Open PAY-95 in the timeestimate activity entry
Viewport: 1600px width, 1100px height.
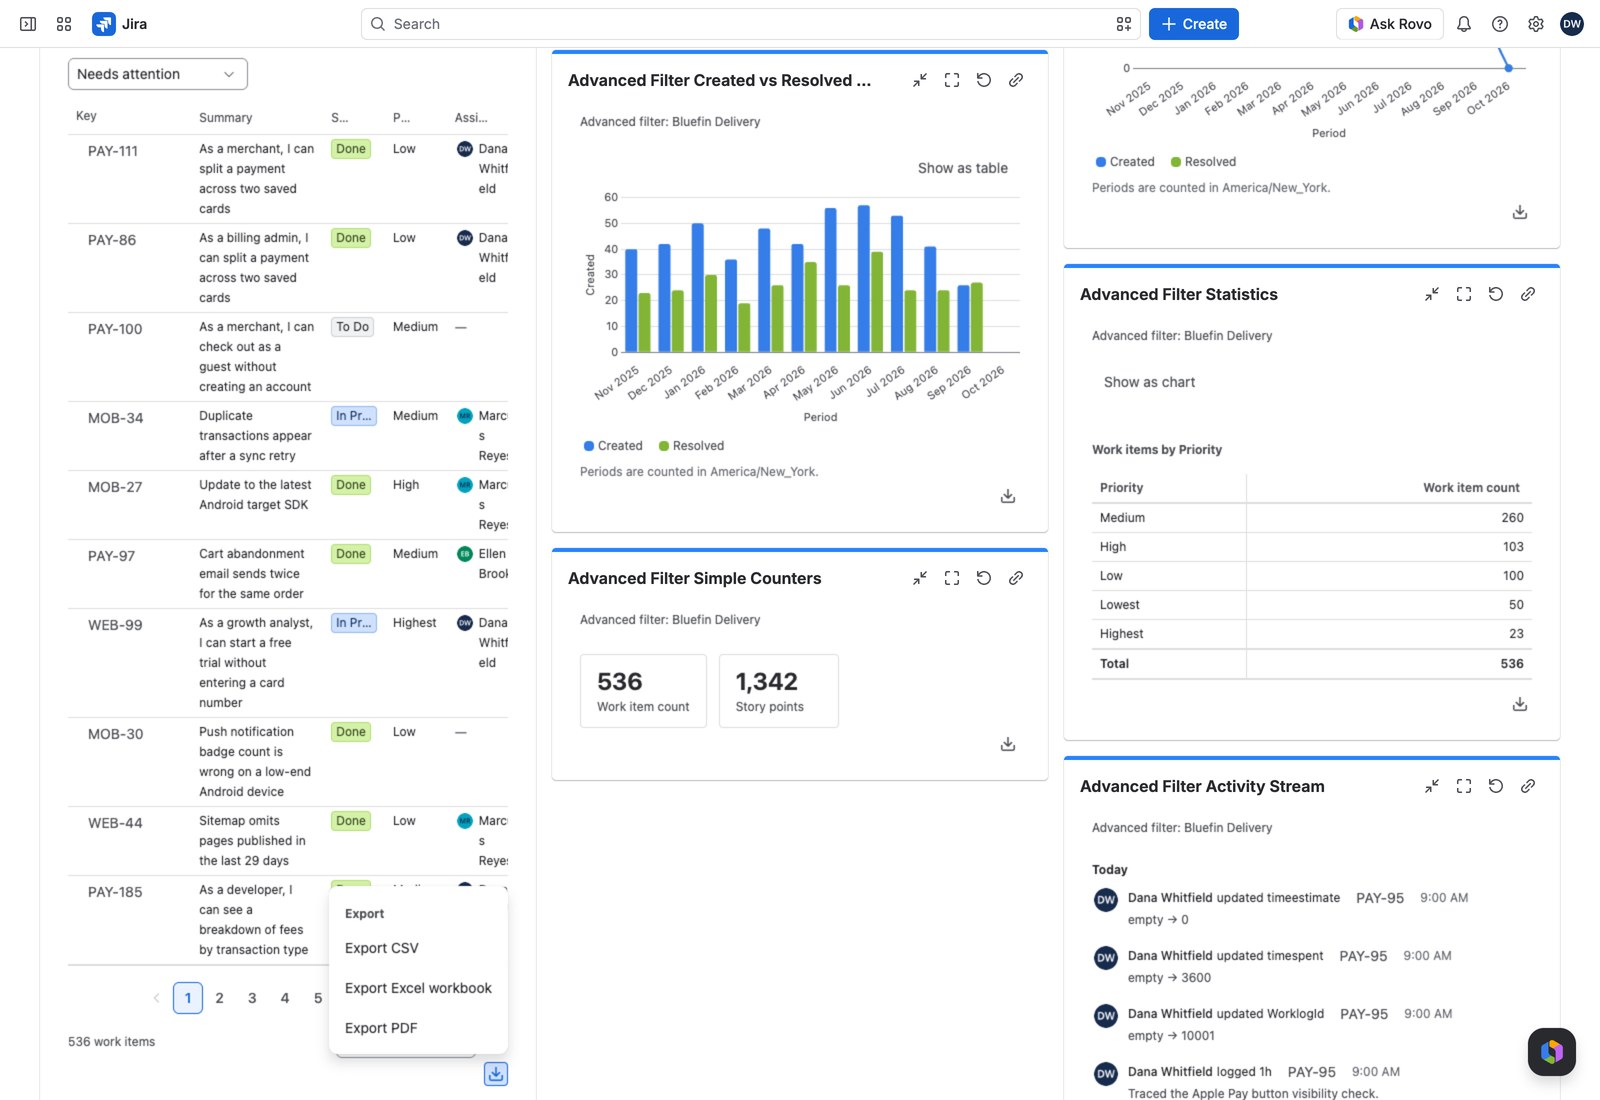pos(1380,898)
